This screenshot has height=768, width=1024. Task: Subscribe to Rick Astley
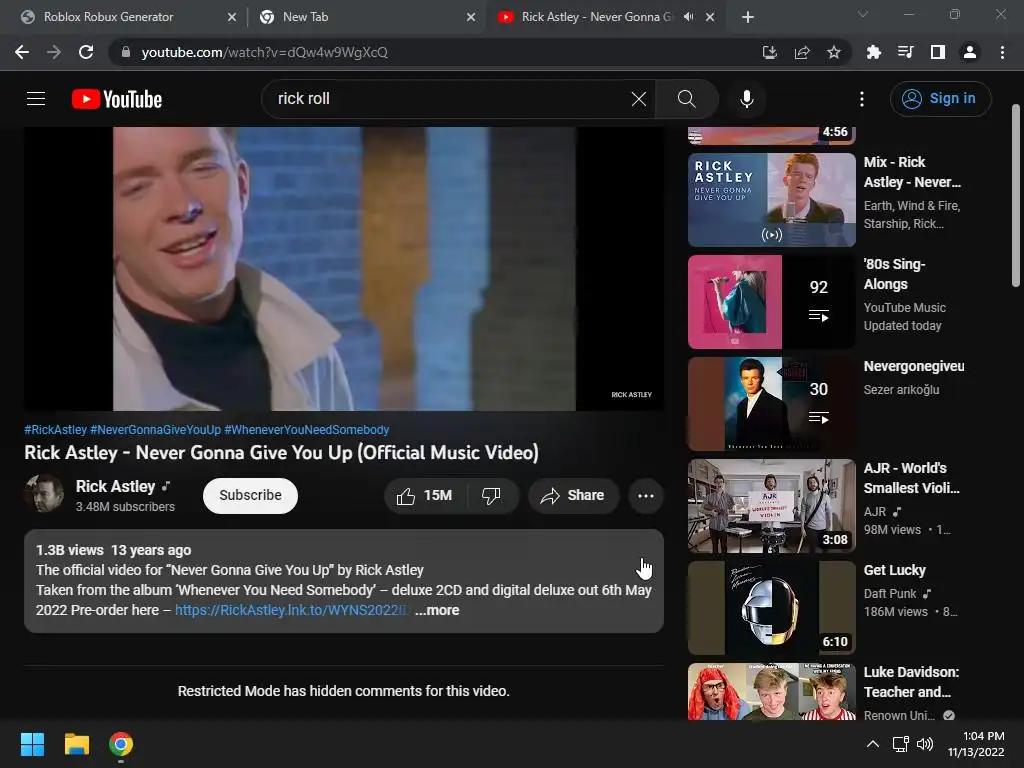click(x=250, y=496)
